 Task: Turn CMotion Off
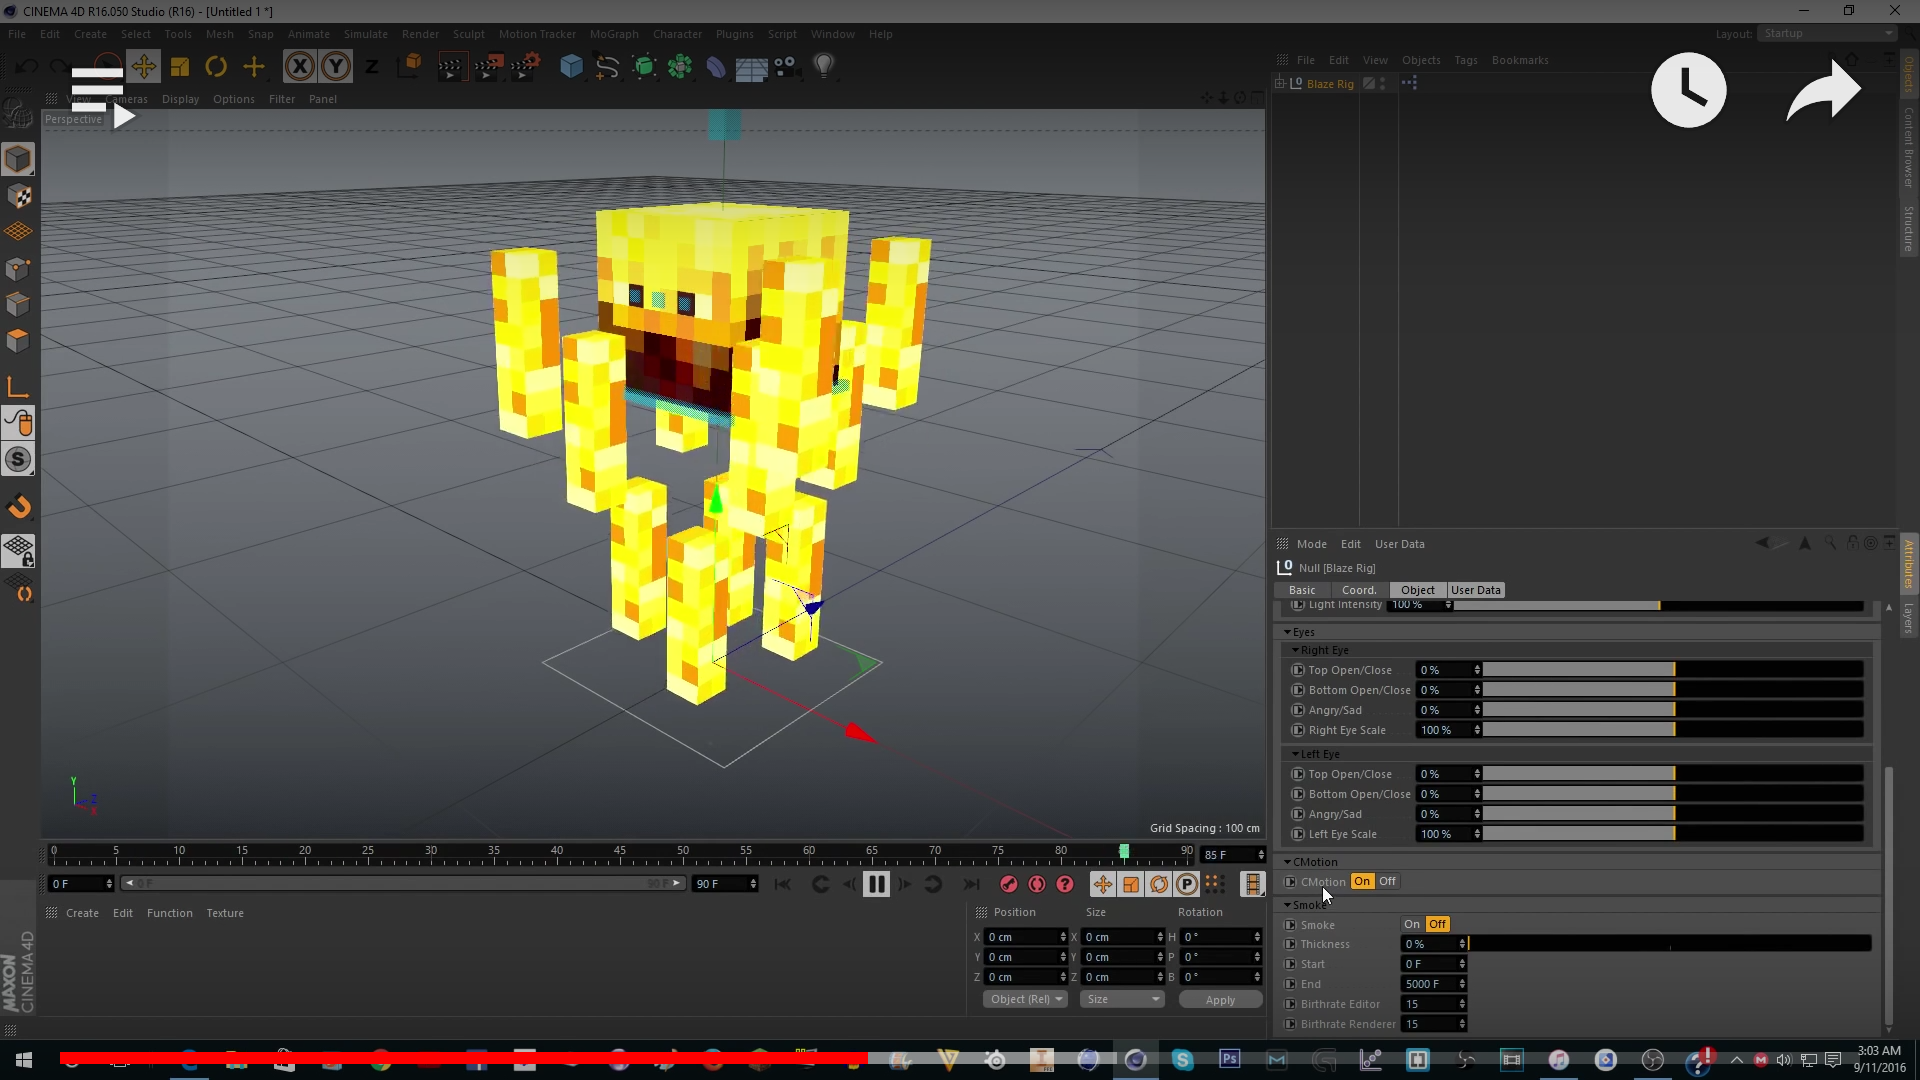point(1387,881)
